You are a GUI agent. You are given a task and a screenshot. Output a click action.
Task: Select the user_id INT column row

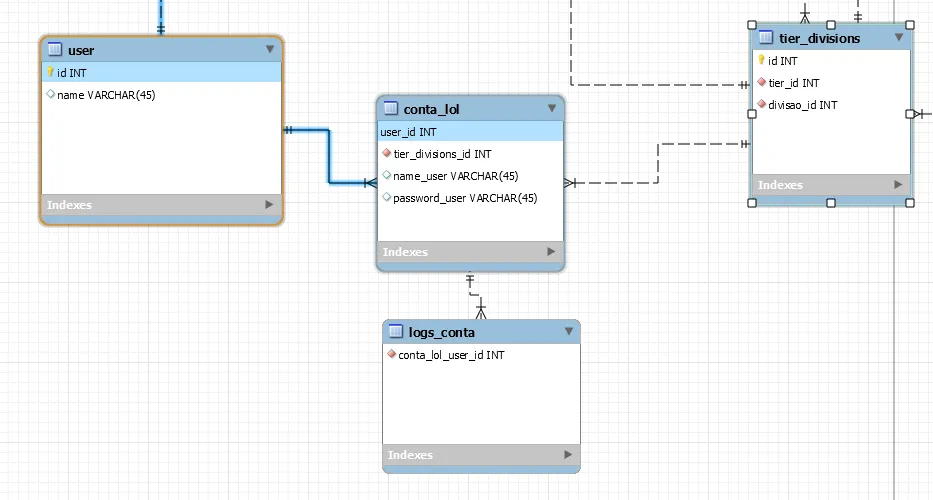[470, 132]
